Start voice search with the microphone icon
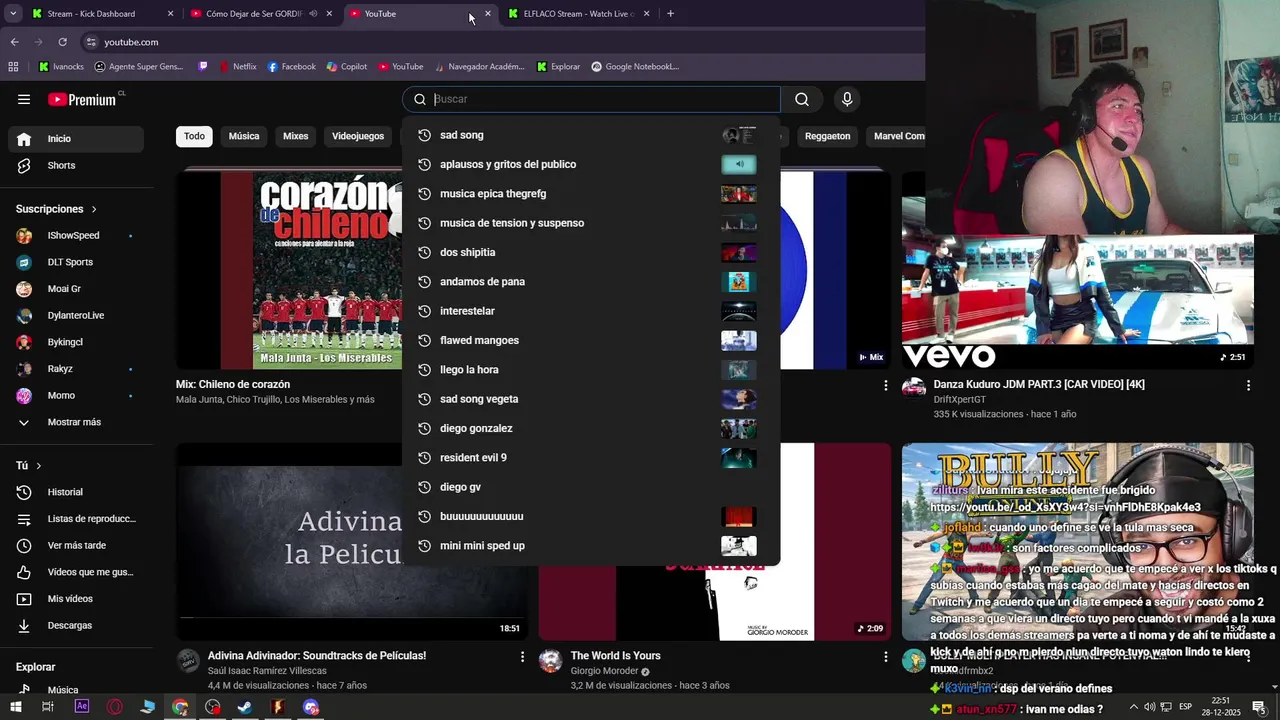Image resolution: width=1280 pixels, height=720 pixels. (x=847, y=99)
